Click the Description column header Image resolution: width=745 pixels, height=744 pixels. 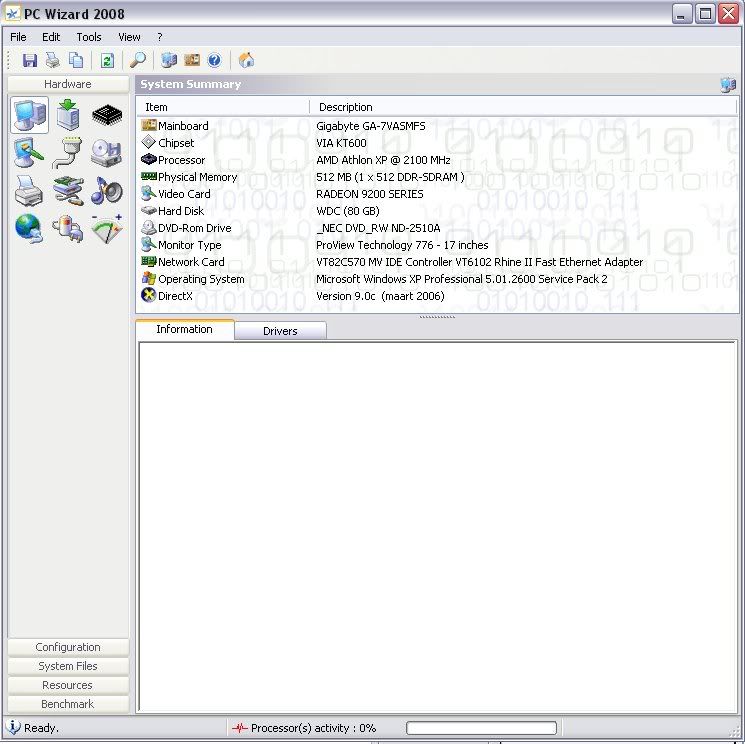(523, 107)
